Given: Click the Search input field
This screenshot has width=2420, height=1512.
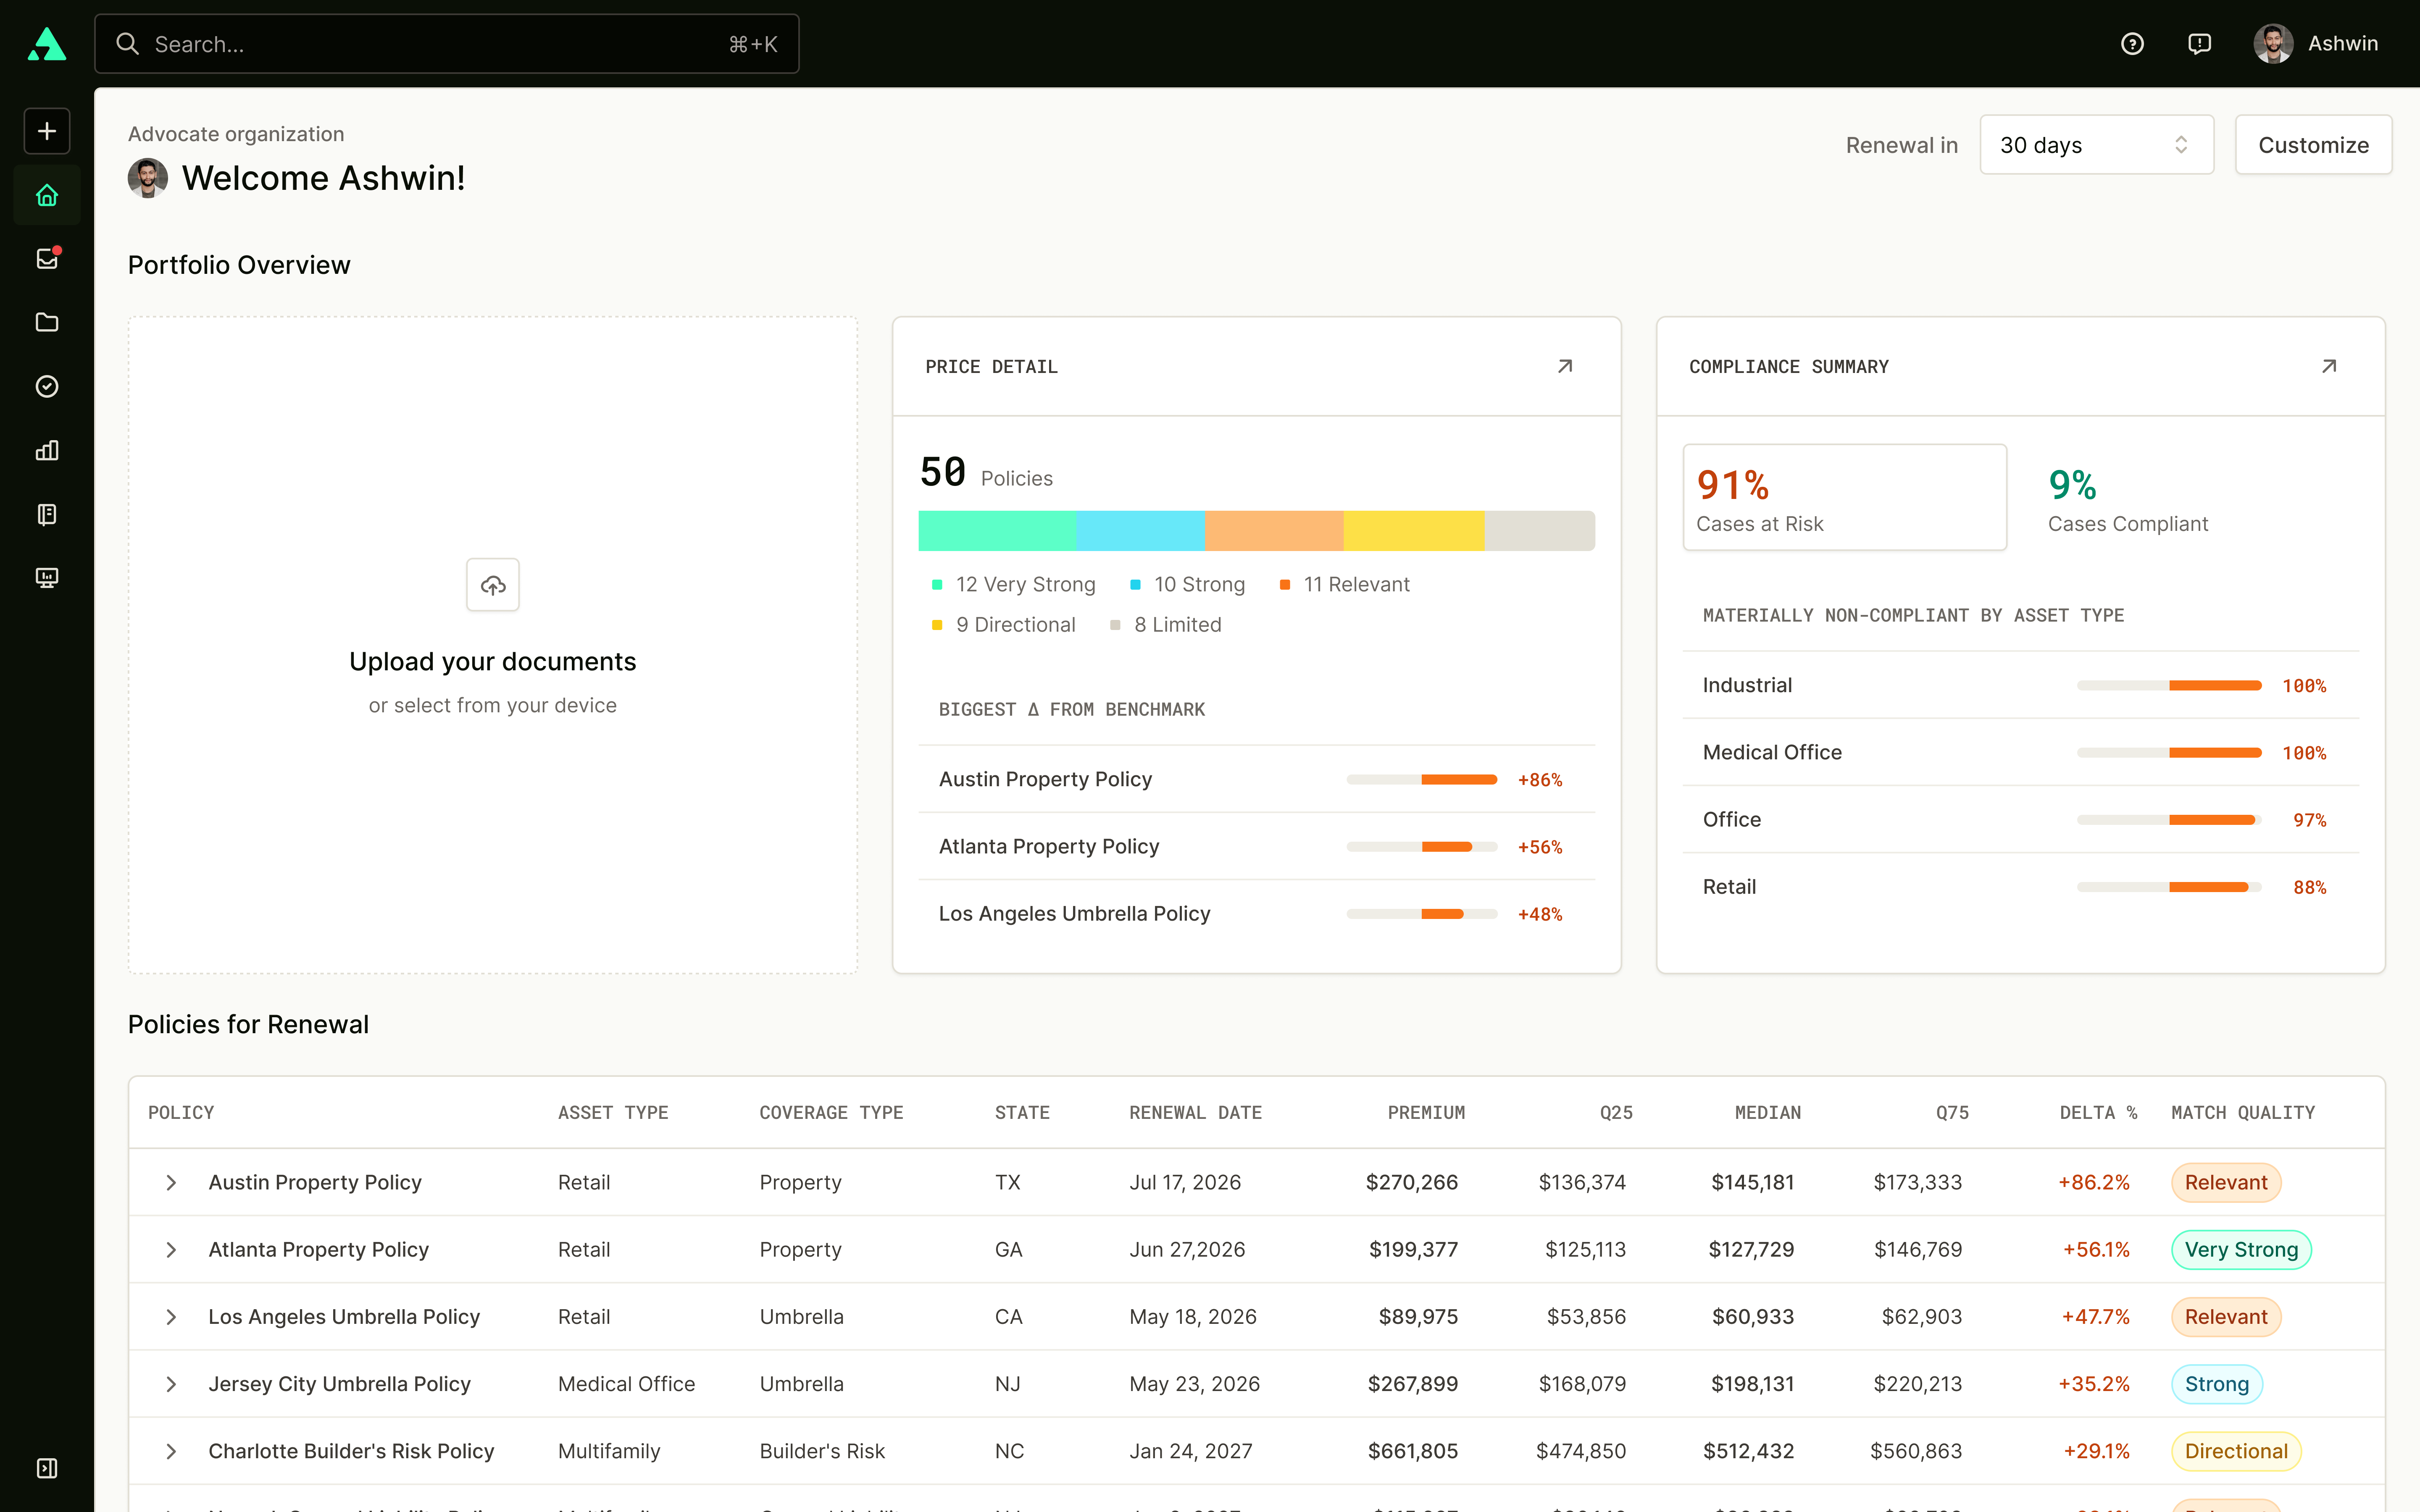Looking at the screenshot, I should point(447,44).
